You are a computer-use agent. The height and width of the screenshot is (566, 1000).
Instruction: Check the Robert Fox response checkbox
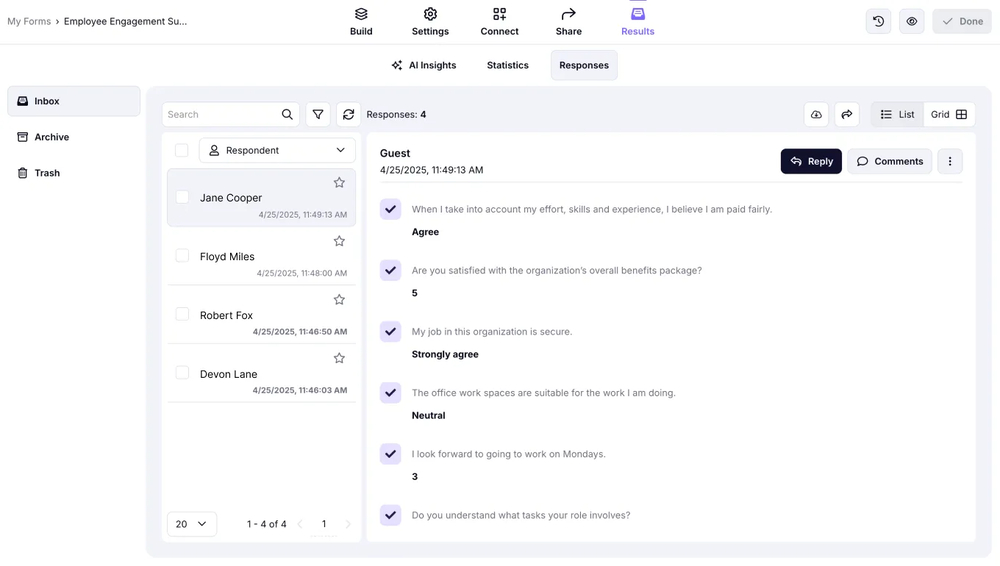182,314
